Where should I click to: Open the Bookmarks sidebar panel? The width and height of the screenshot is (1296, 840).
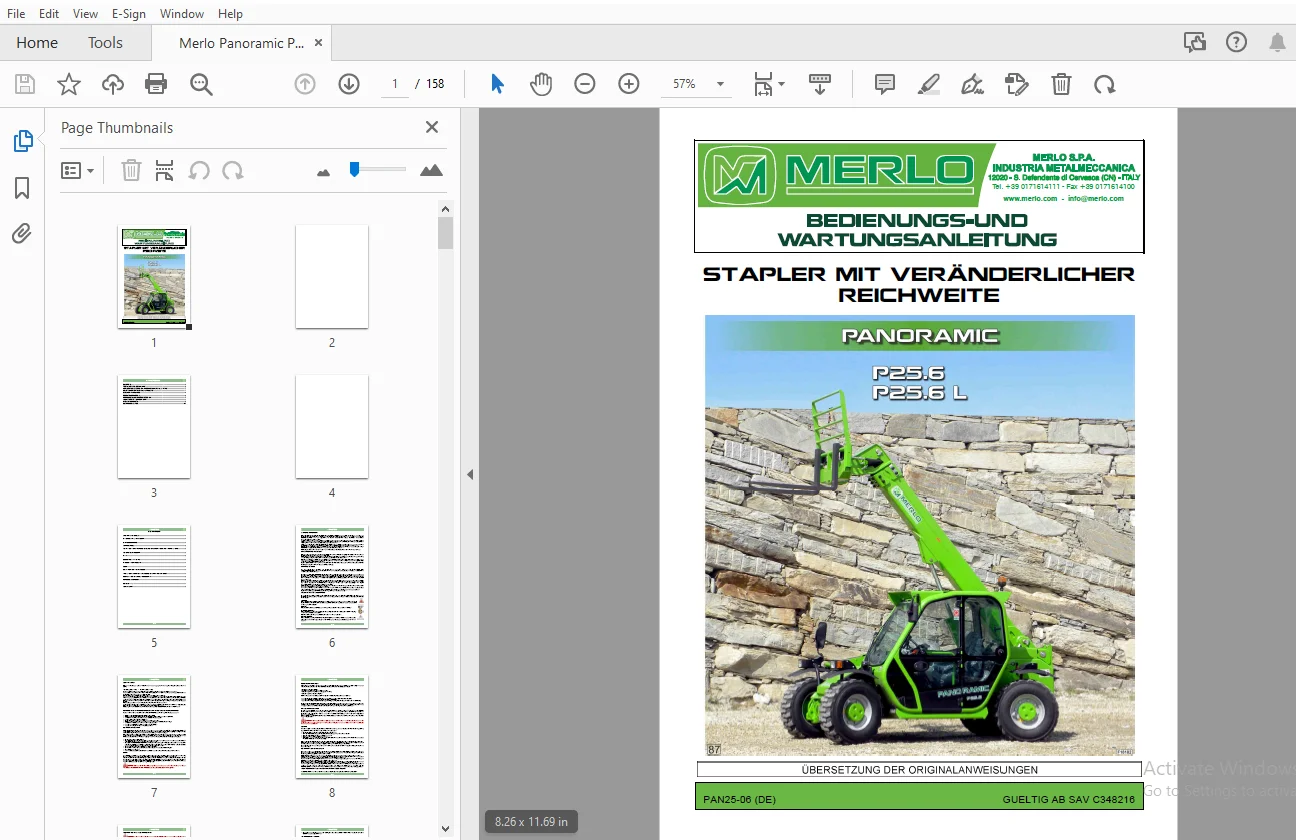coord(22,188)
